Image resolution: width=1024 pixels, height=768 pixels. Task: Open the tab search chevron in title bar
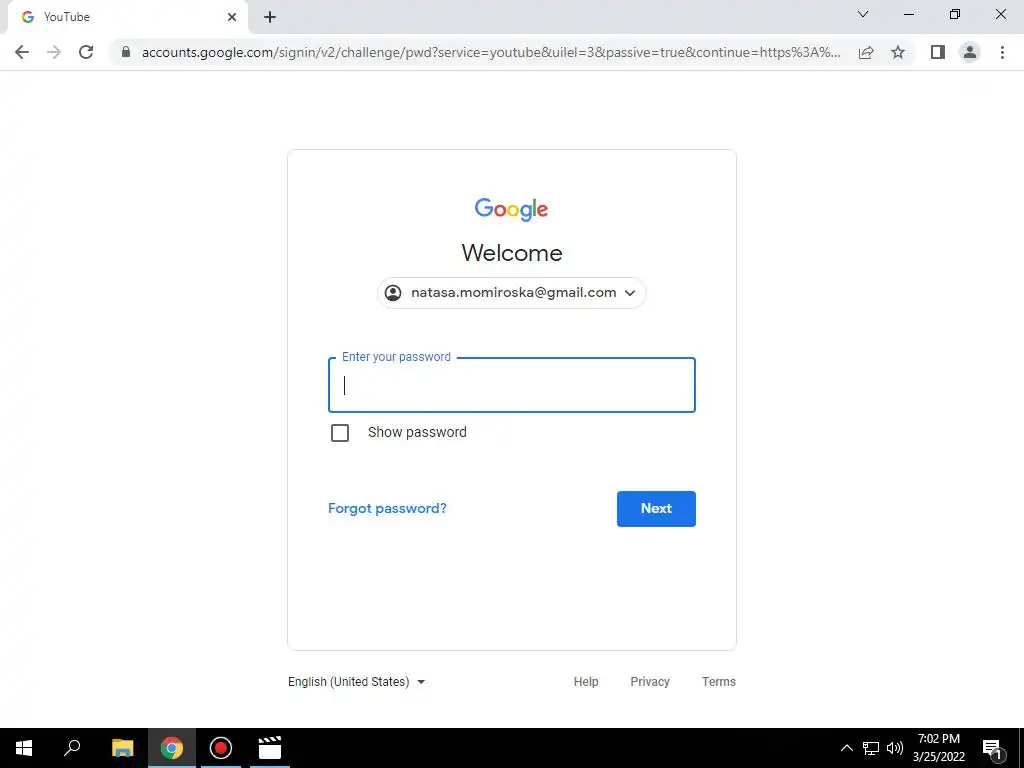point(863,14)
